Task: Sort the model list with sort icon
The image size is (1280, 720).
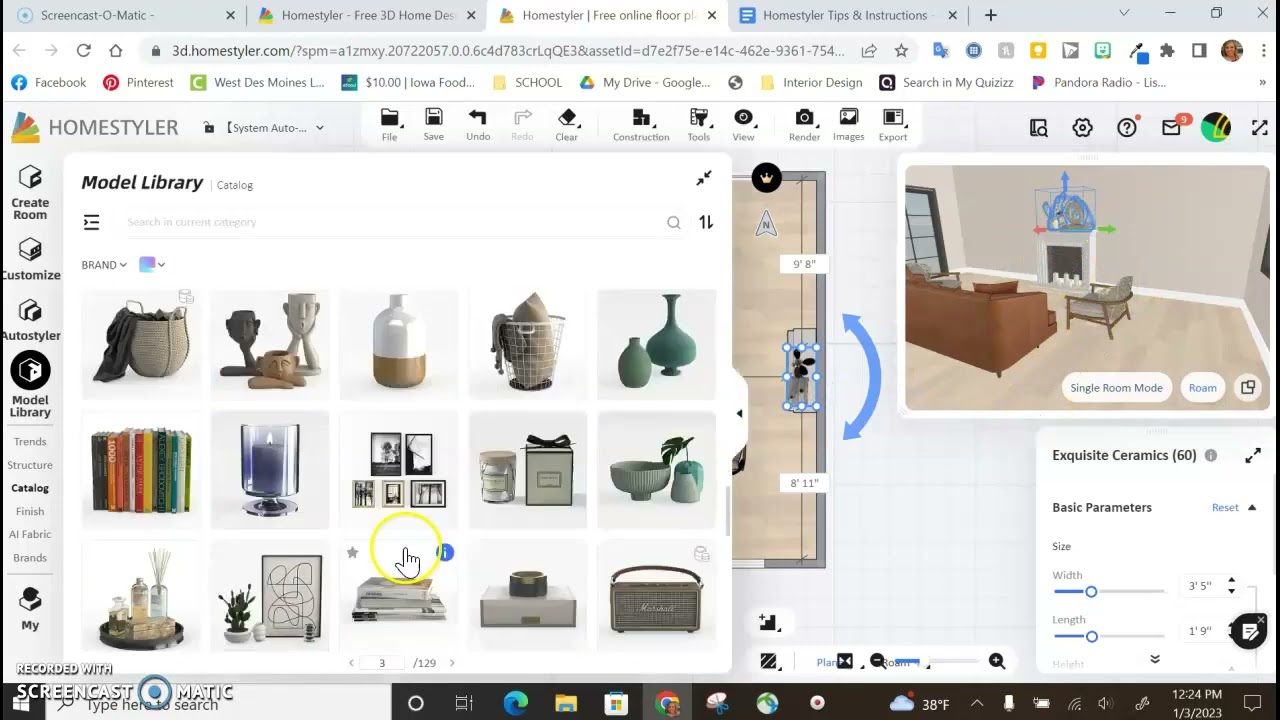Action: click(706, 222)
